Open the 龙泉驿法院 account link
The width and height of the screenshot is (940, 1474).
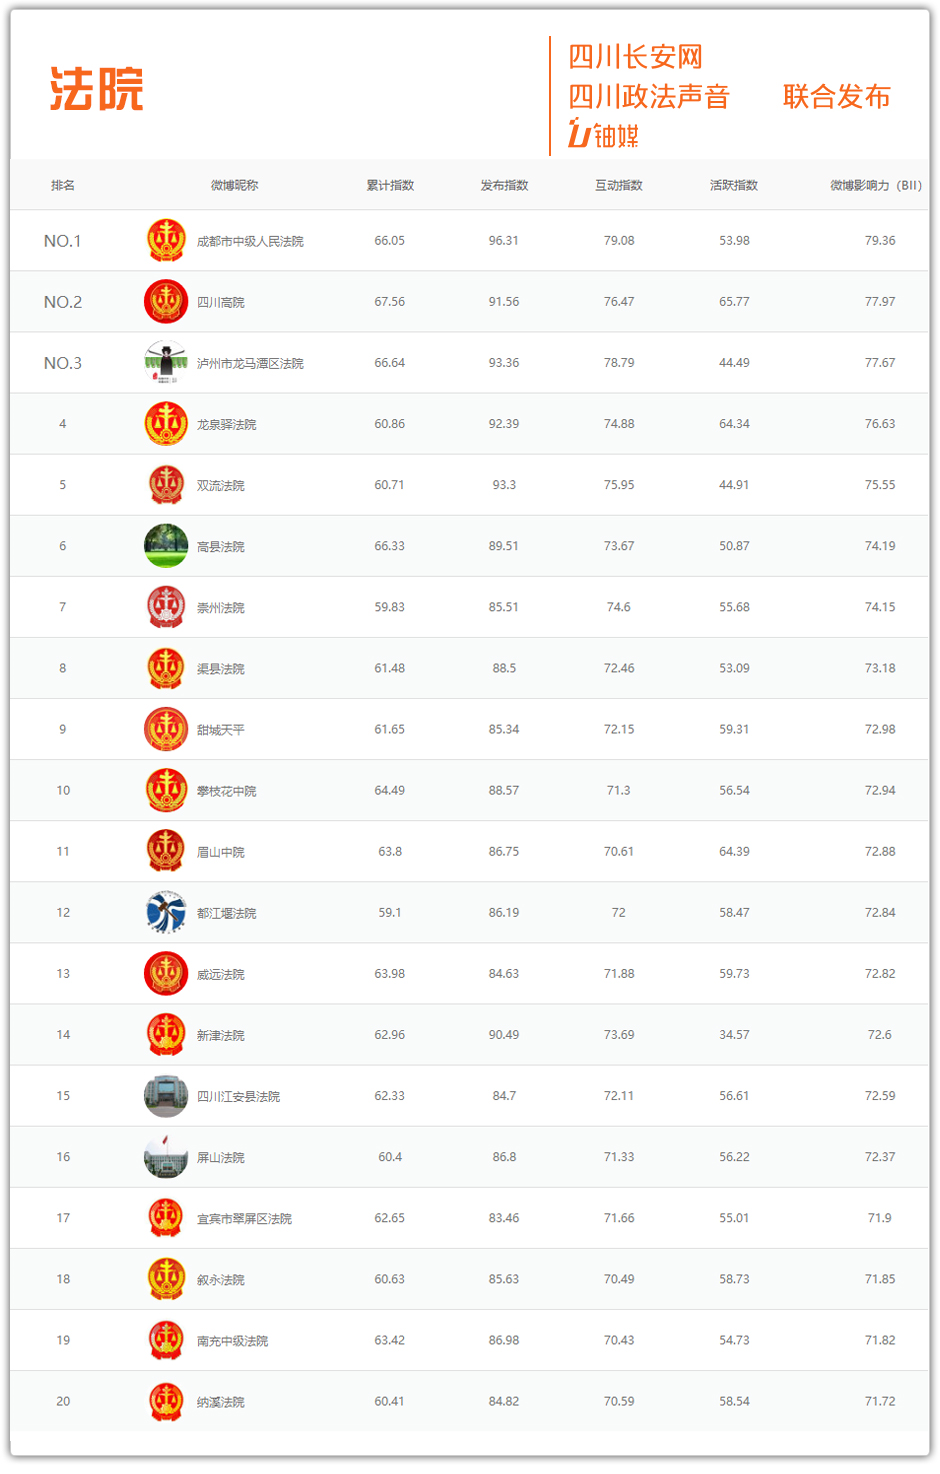click(226, 425)
